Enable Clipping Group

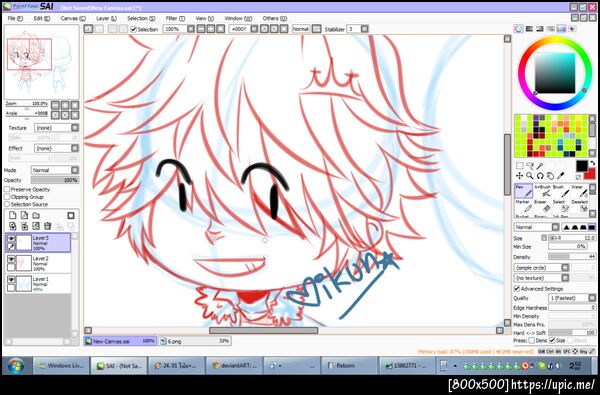(x=7, y=197)
